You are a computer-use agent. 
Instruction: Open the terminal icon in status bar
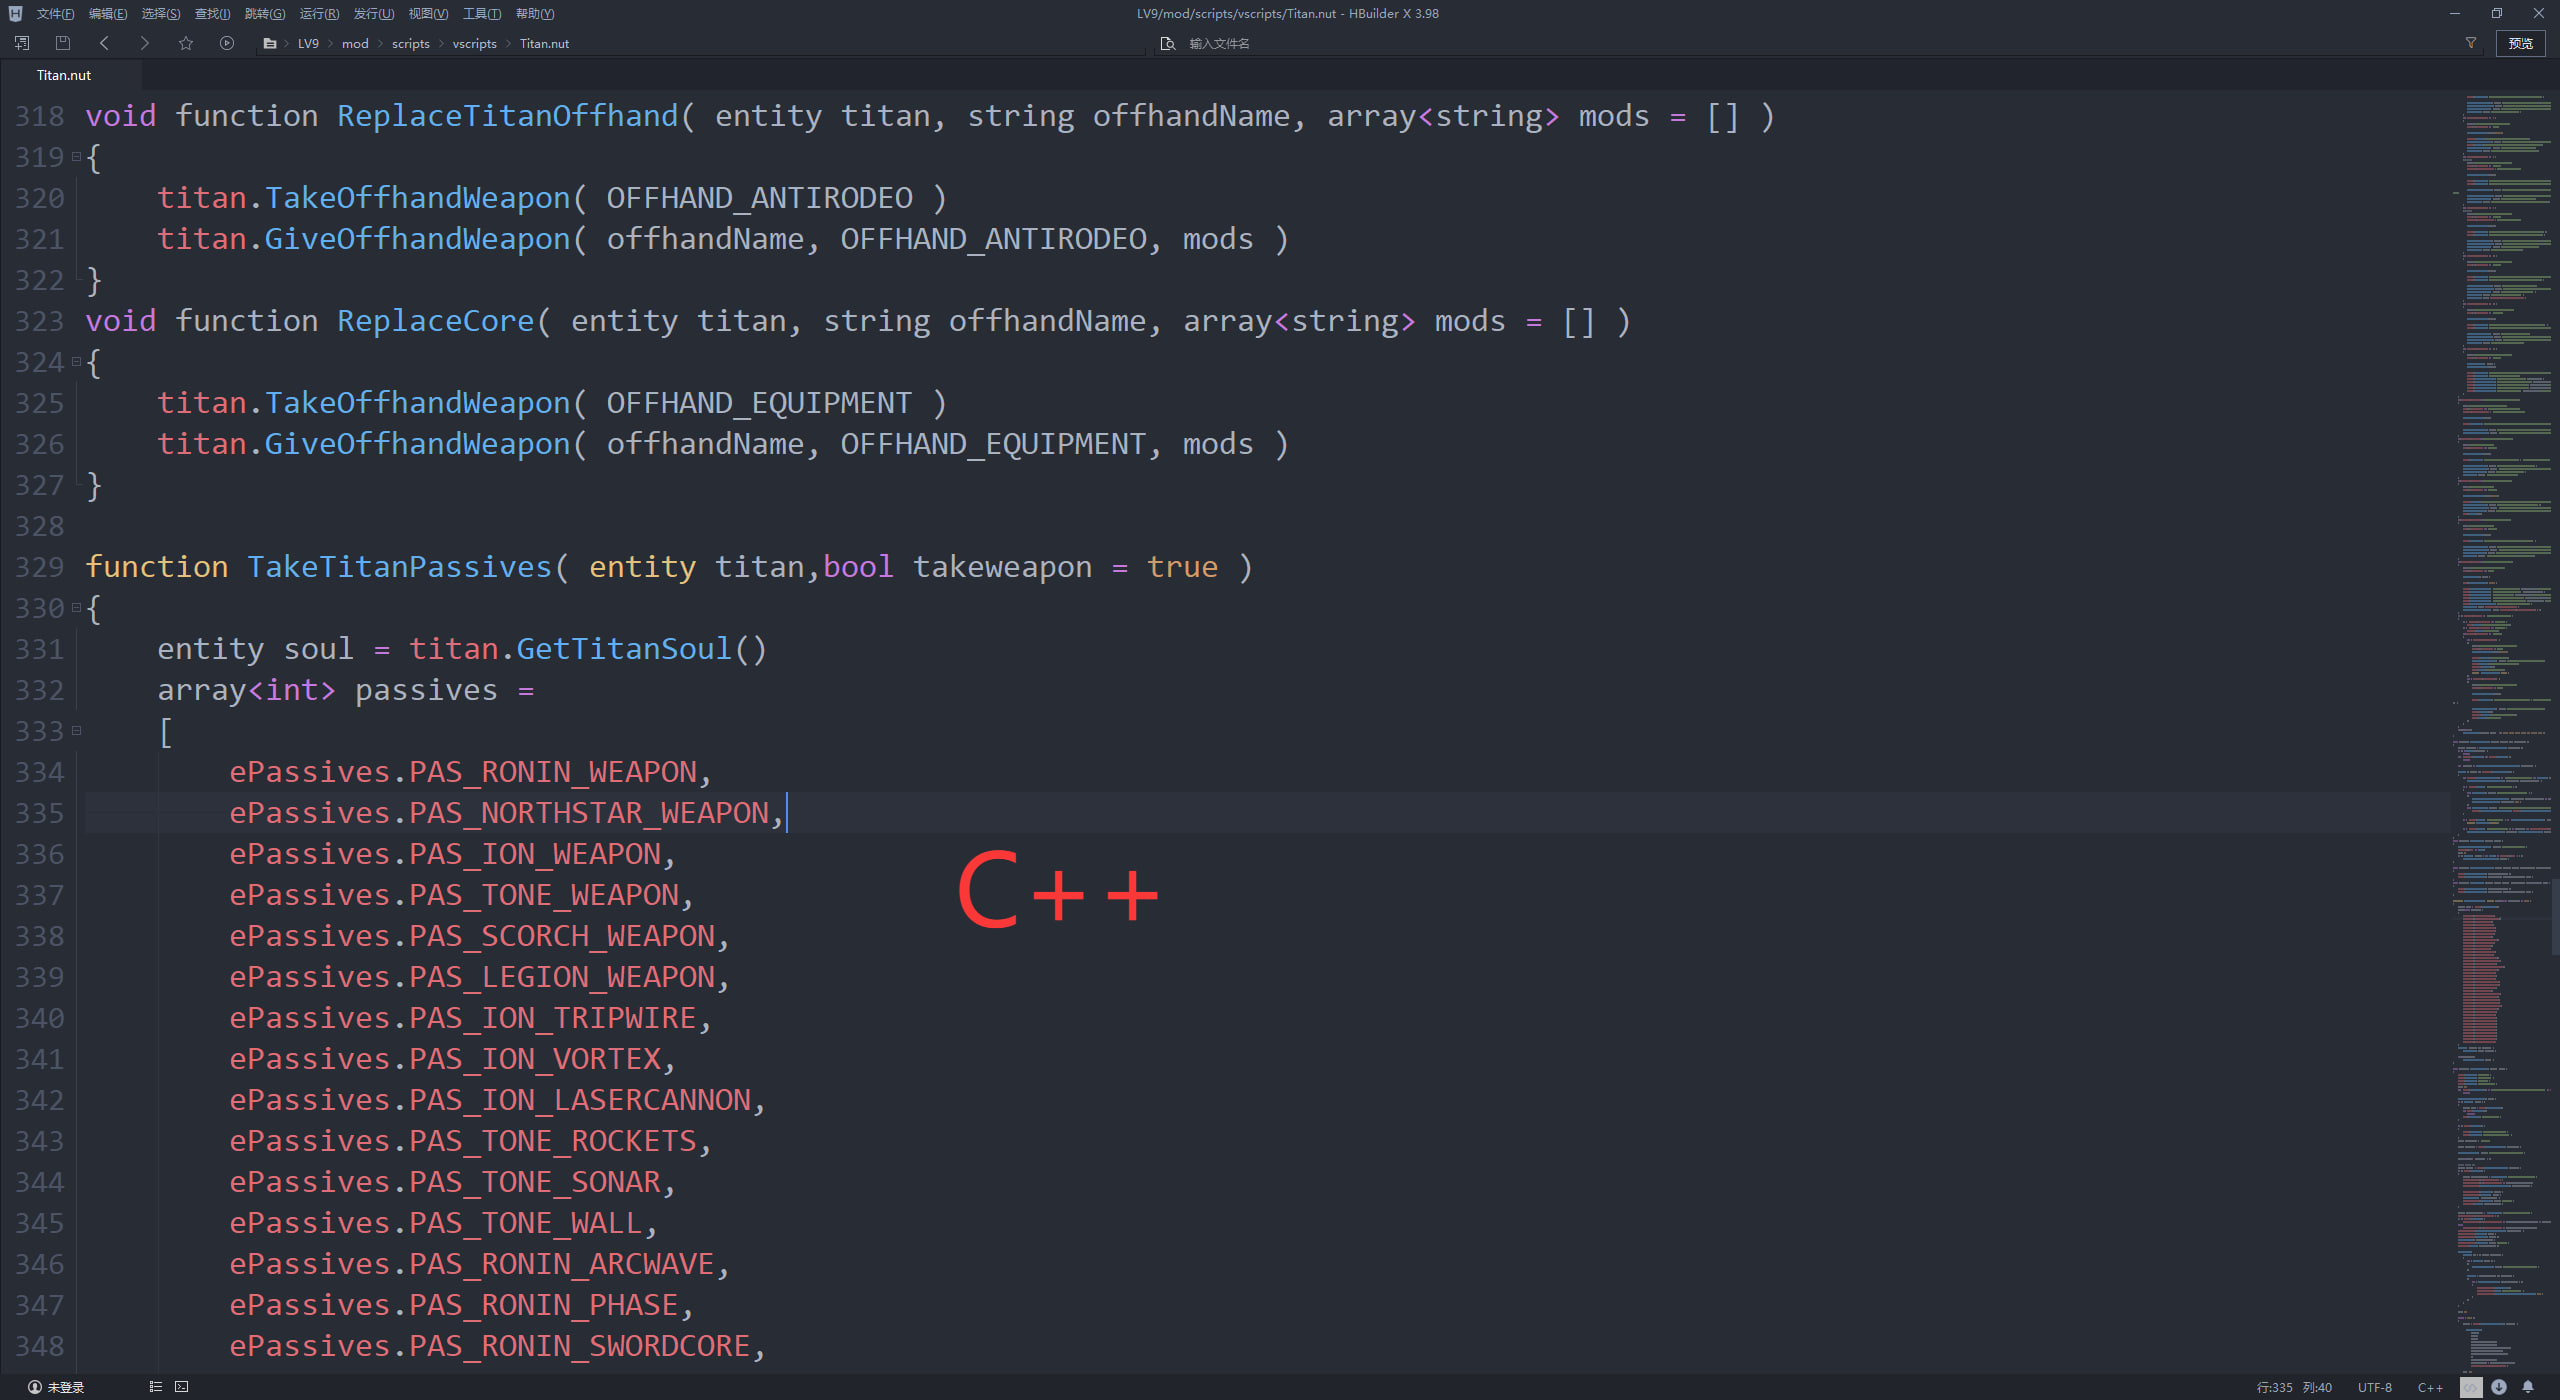pos(181,1387)
